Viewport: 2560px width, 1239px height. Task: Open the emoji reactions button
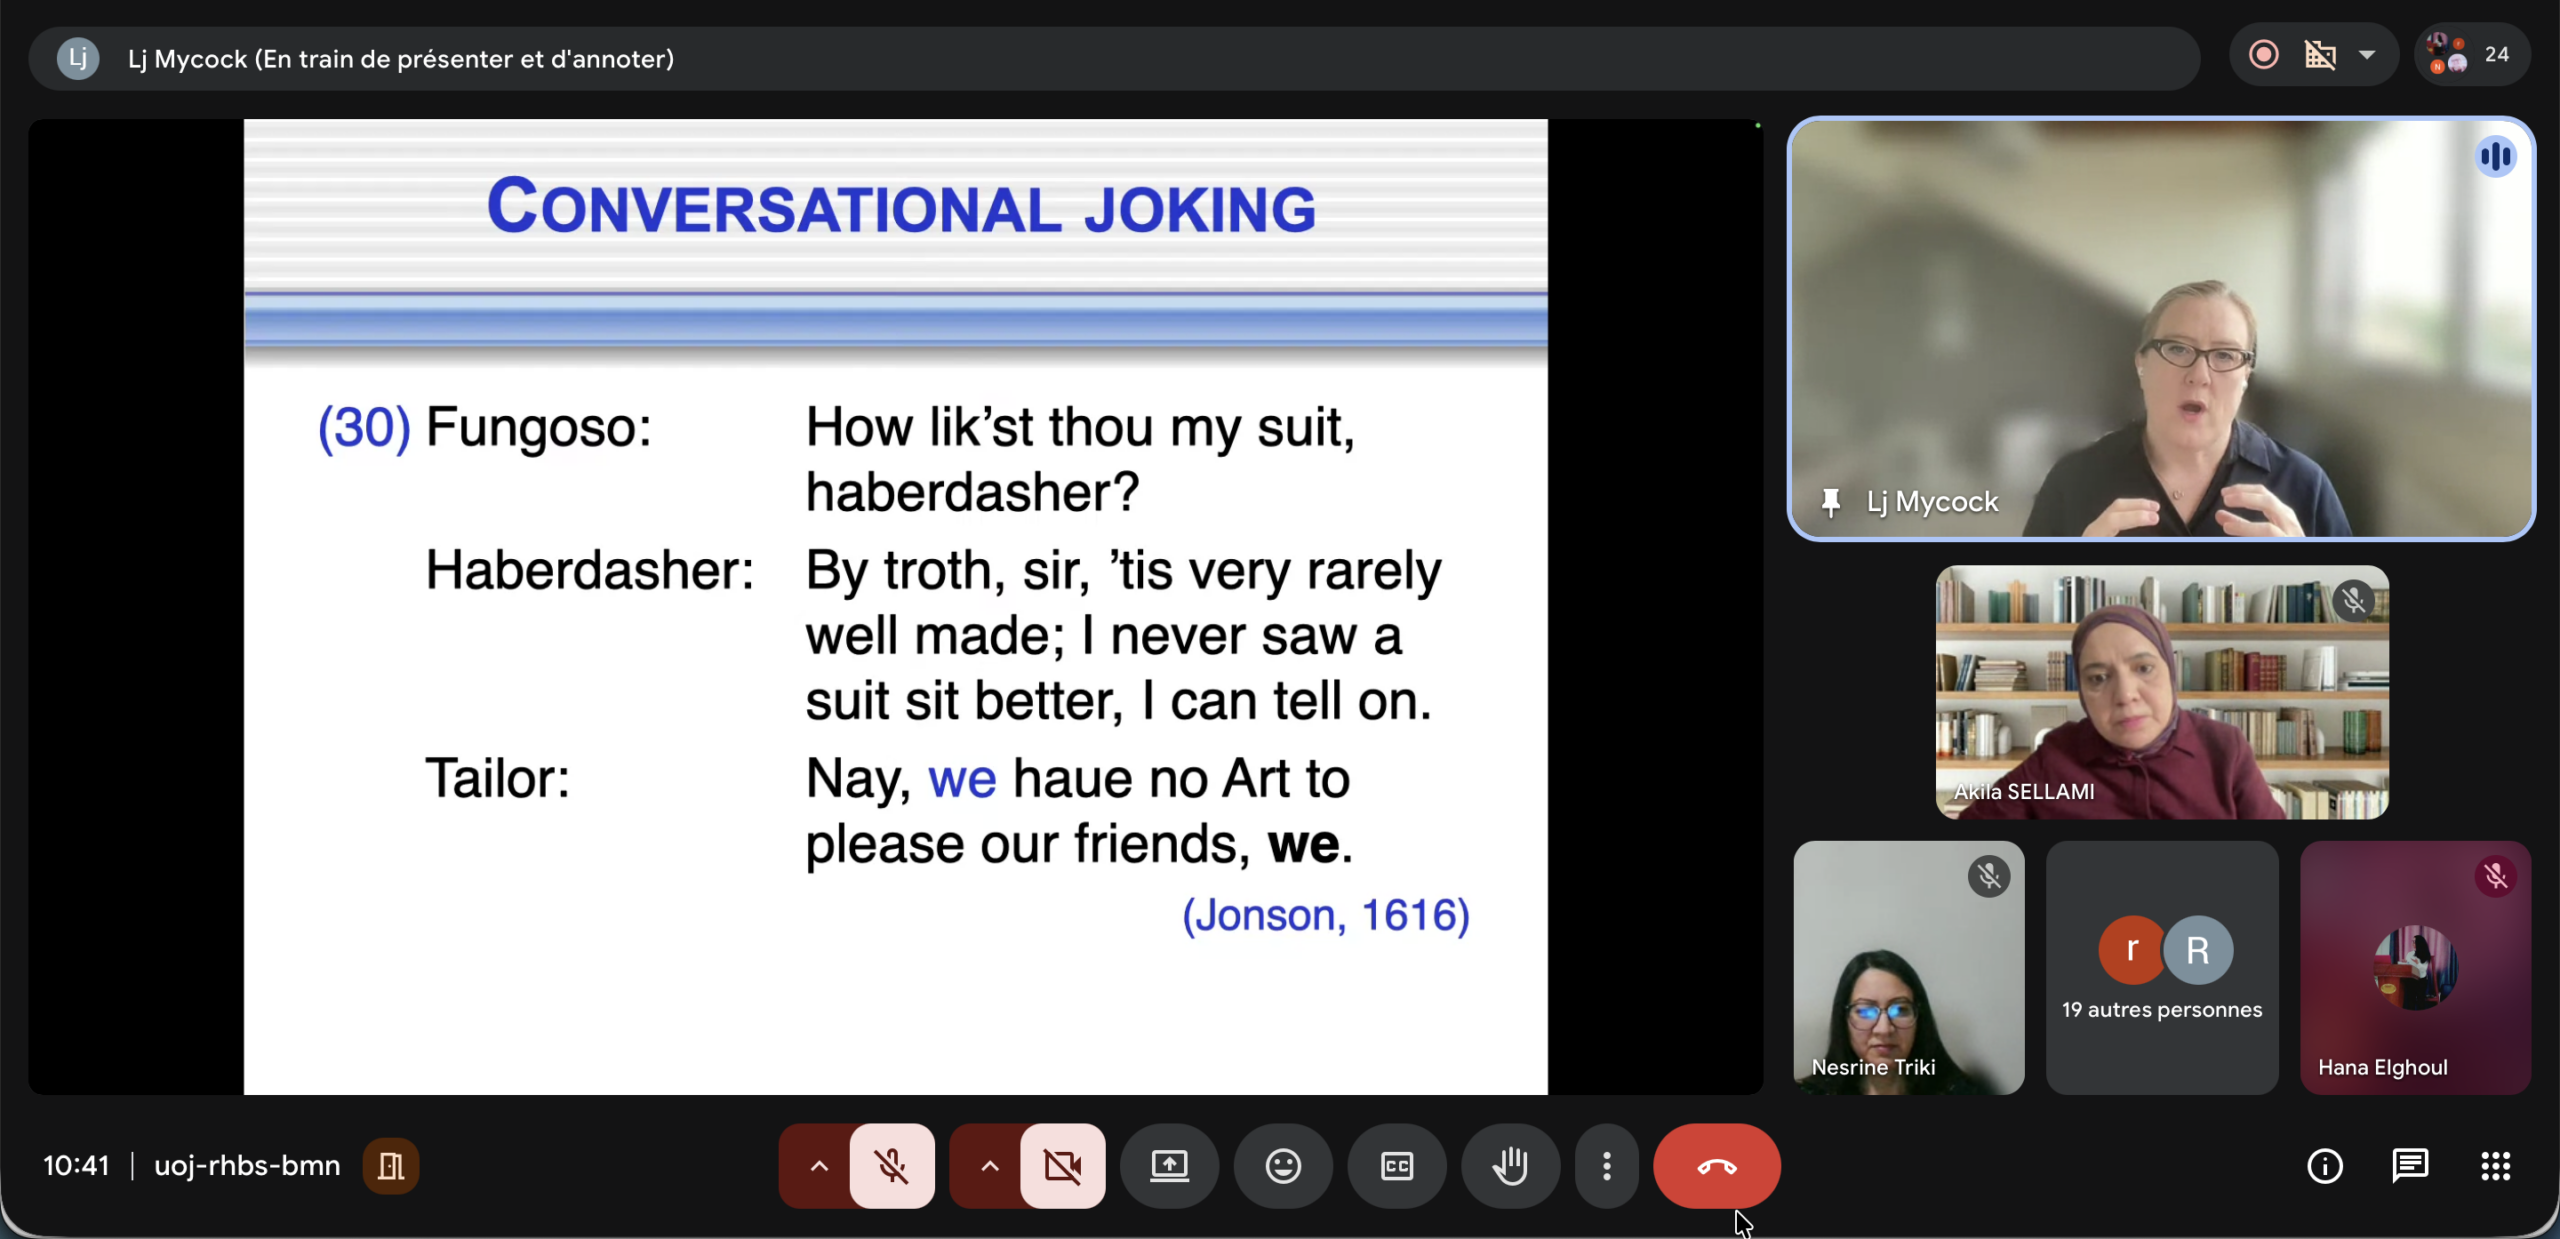pyautogui.click(x=1283, y=1166)
